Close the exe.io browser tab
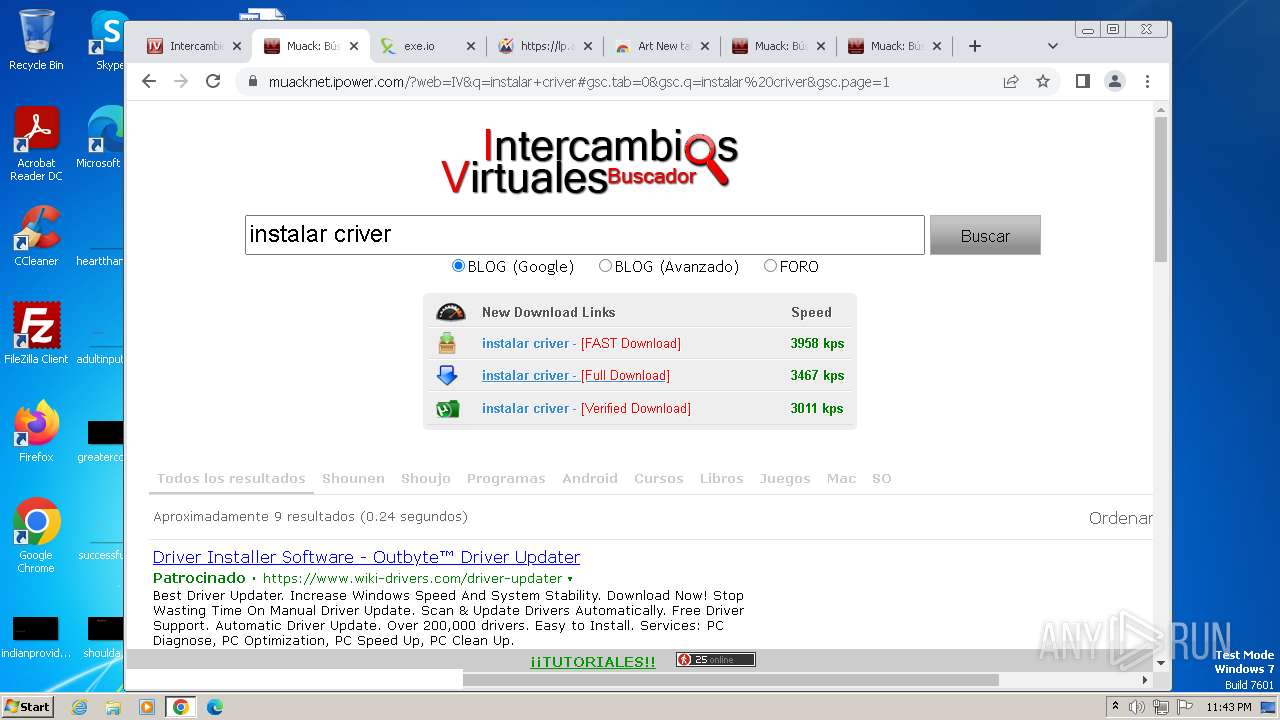This screenshot has width=1280, height=720. point(470,46)
